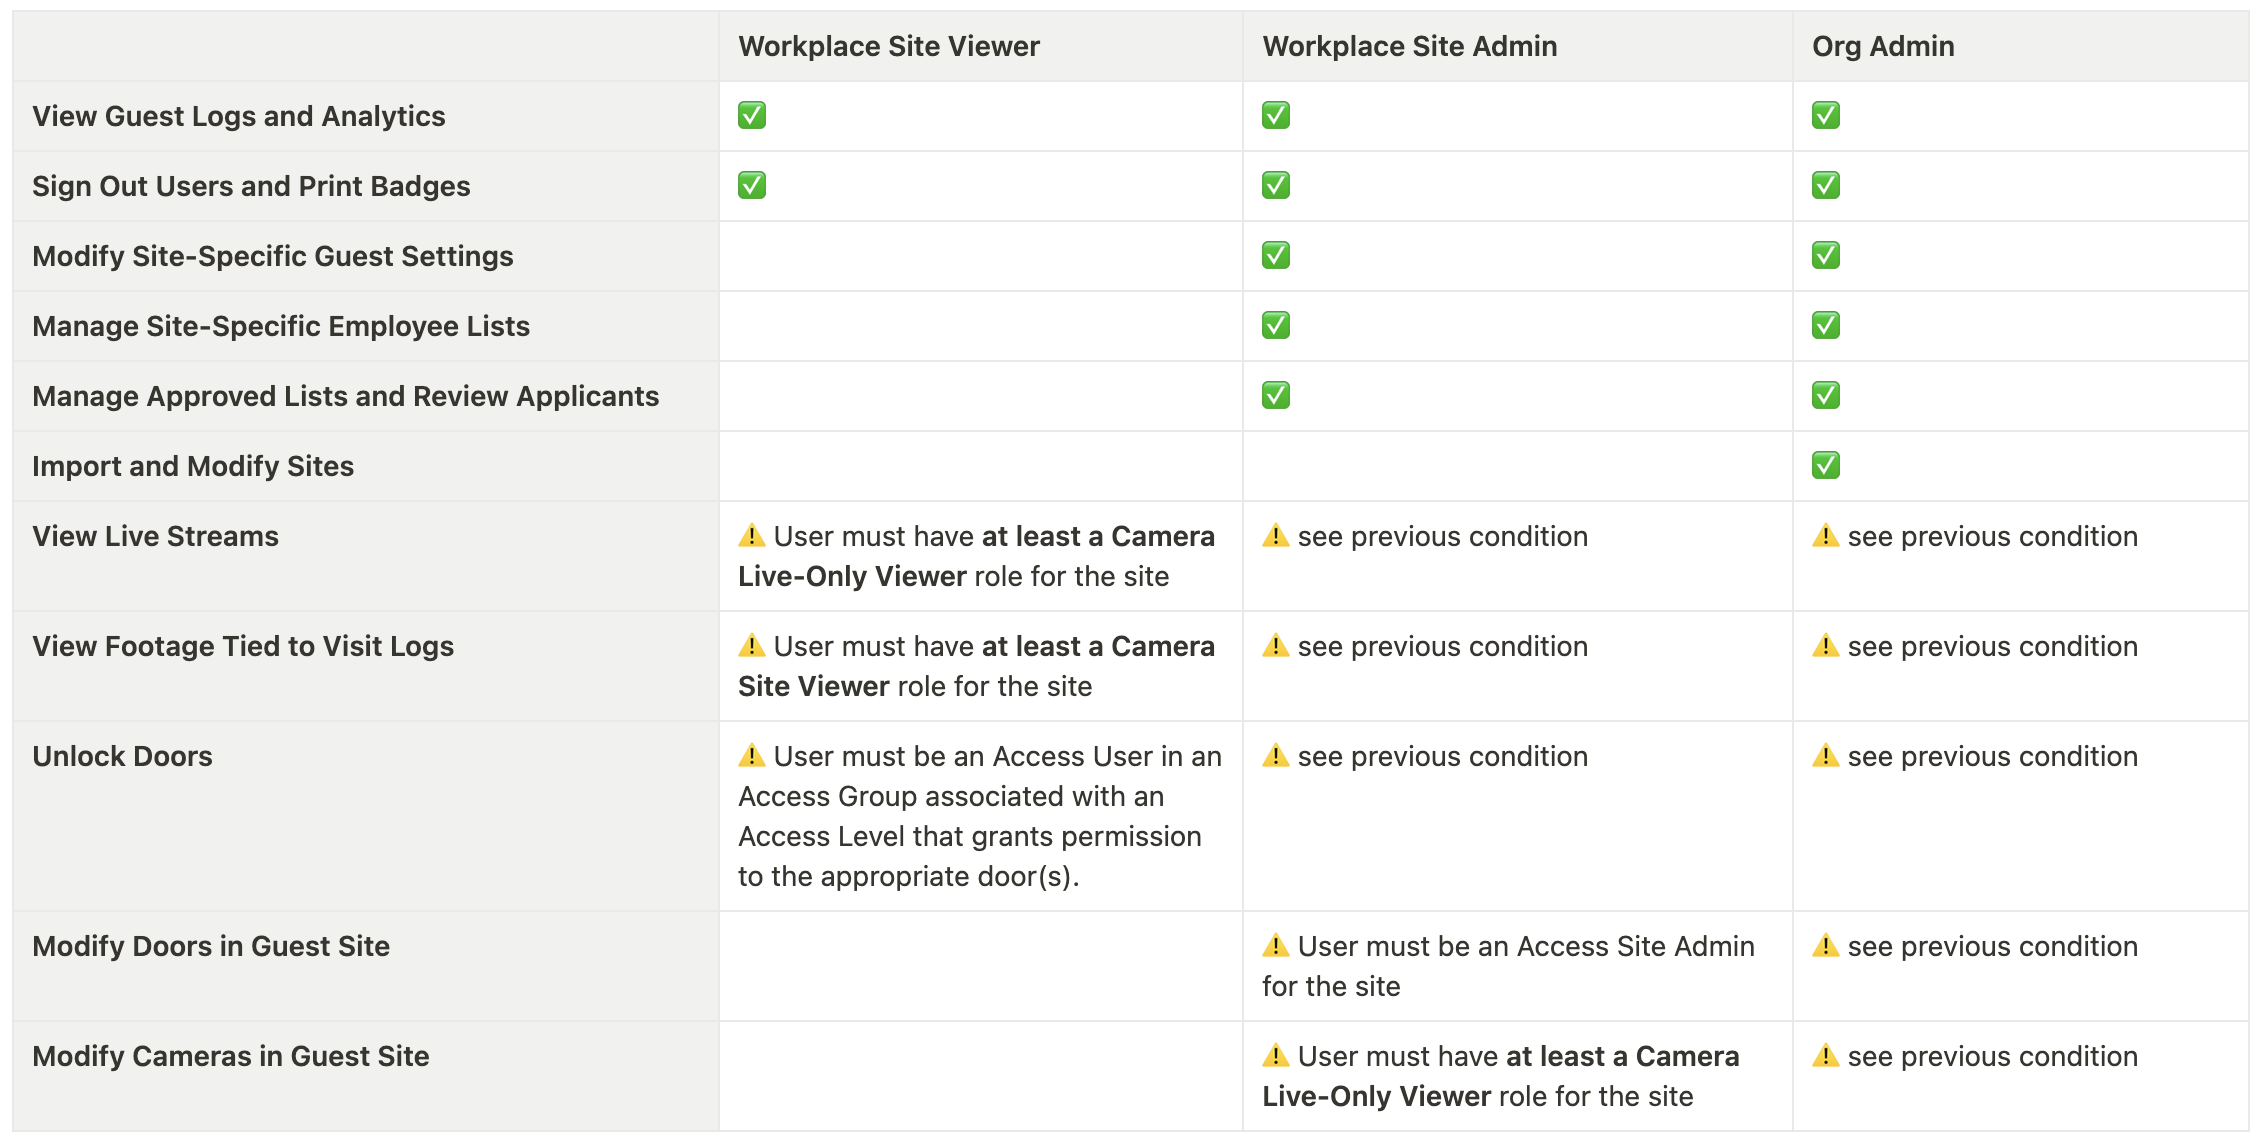
Task: Click Site Admin warning icon for View Footage row
Action: click(1276, 646)
